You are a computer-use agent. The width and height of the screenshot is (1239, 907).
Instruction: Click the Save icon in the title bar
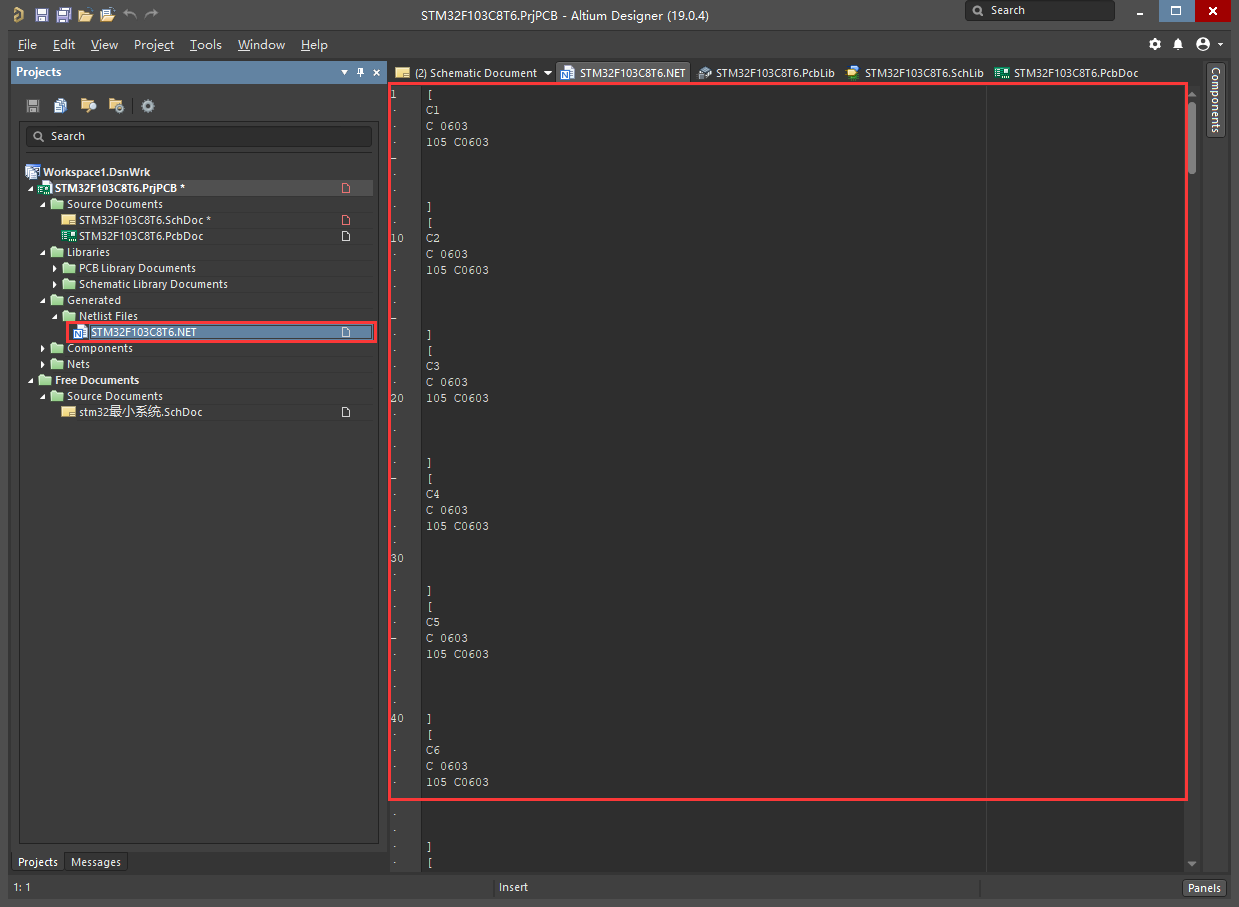41,14
